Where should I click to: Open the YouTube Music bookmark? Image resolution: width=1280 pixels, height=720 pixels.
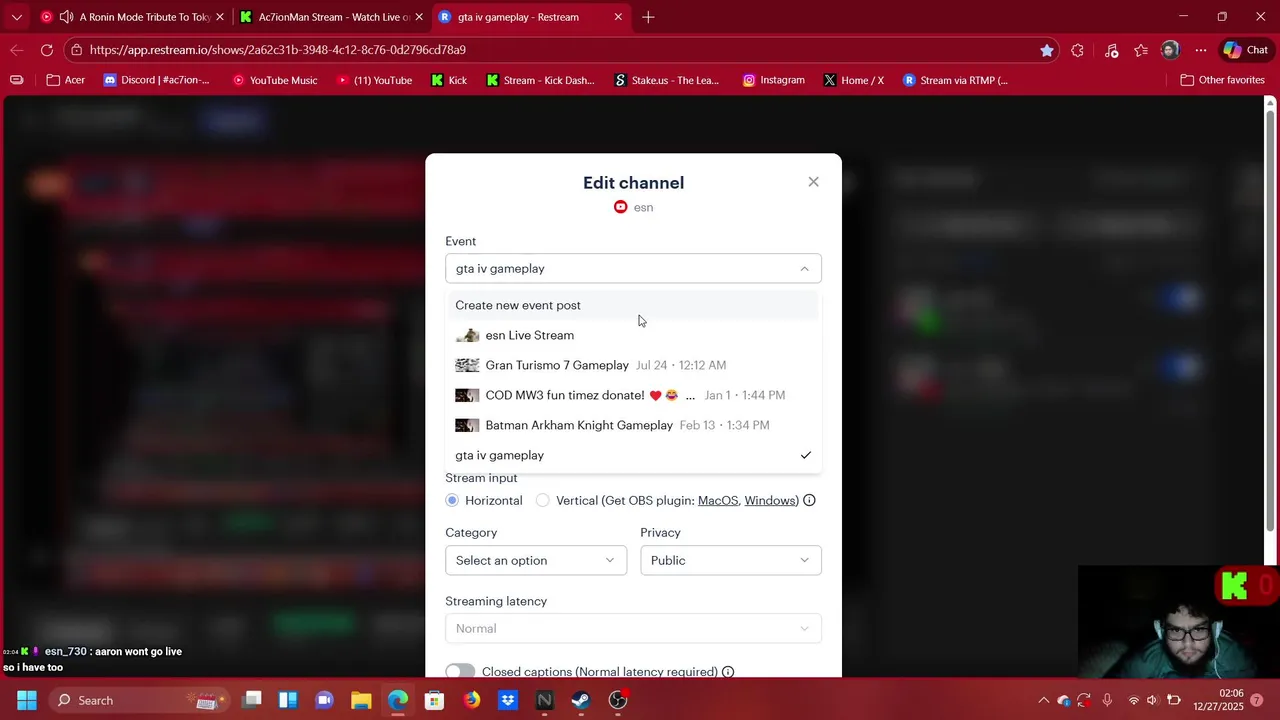[275, 80]
